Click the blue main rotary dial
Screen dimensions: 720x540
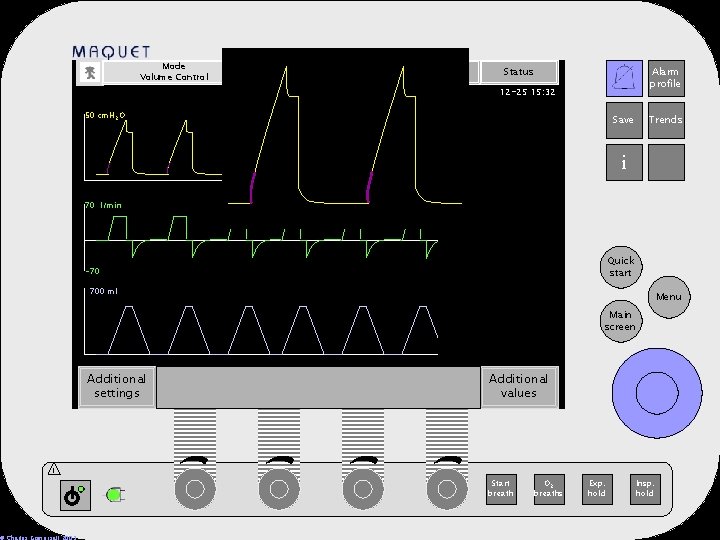pyautogui.click(x=657, y=393)
